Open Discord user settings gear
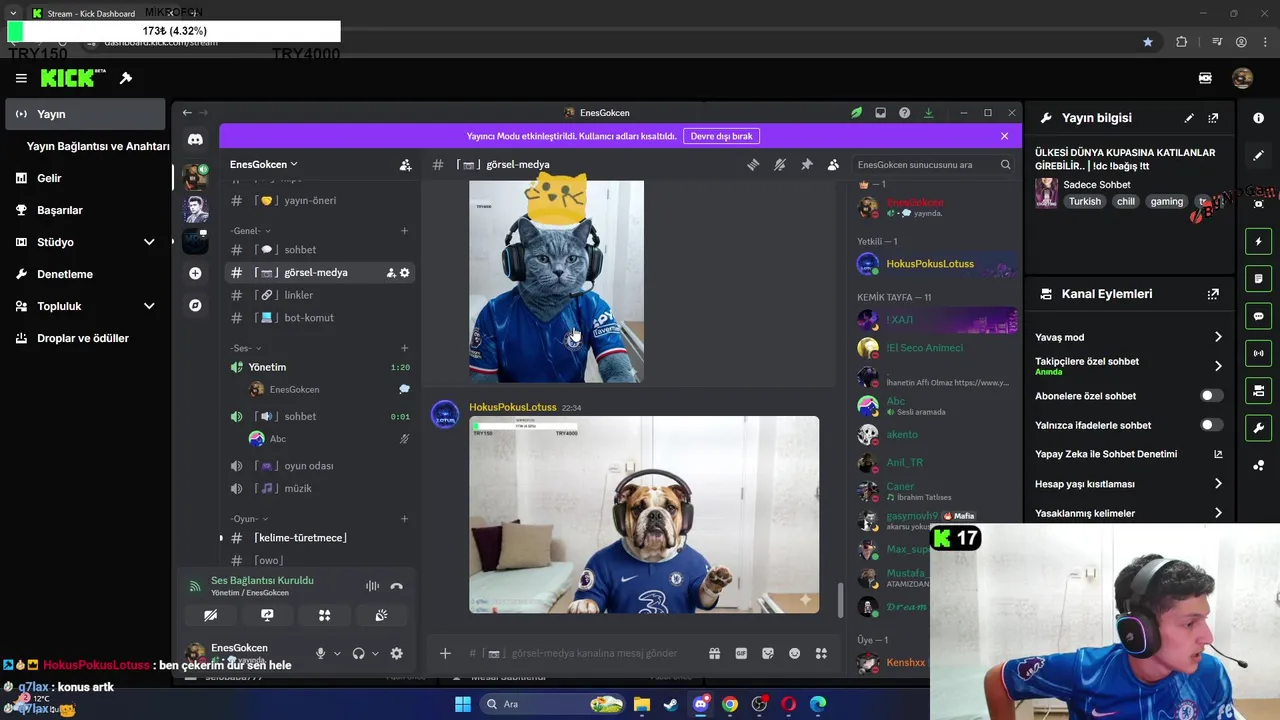This screenshot has height=720, width=1280. (x=397, y=654)
